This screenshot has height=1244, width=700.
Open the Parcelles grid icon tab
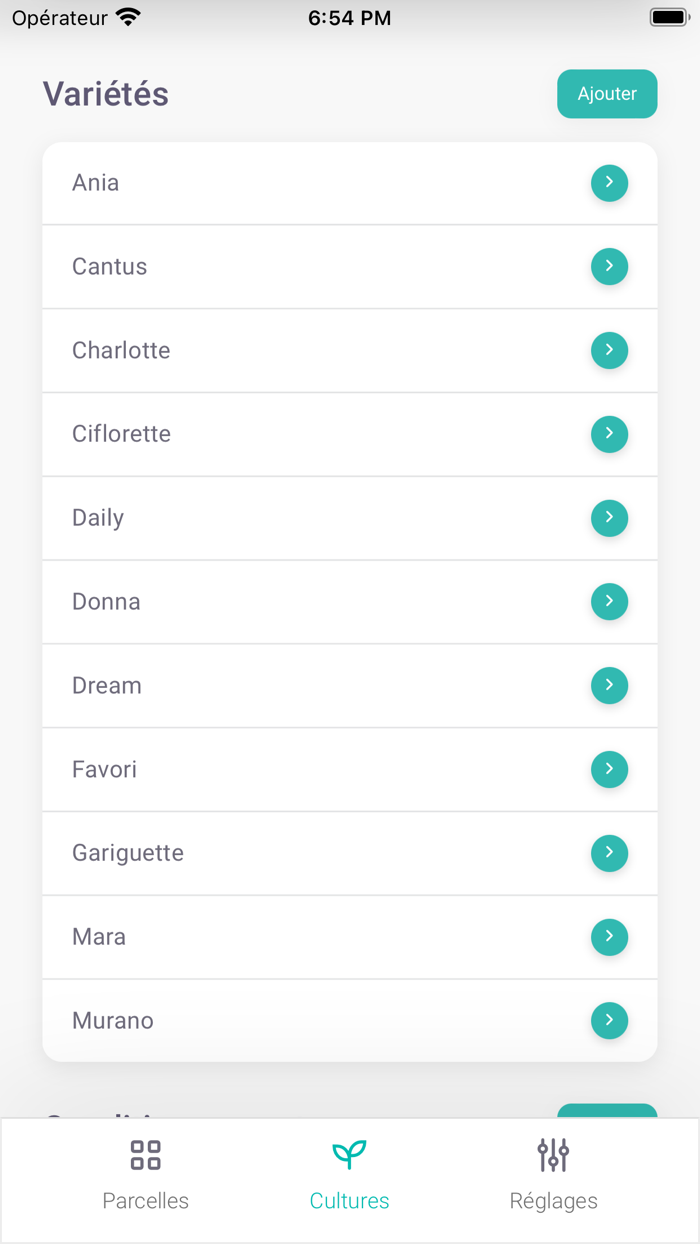[x=146, y=1155]
